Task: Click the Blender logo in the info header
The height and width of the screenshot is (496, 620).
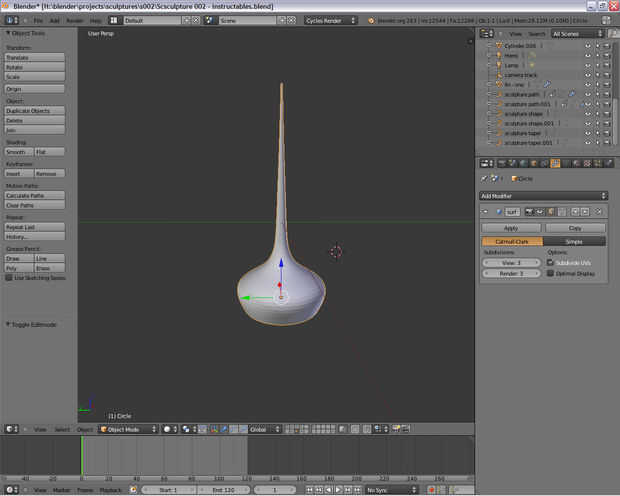Action: coord(371,21)
